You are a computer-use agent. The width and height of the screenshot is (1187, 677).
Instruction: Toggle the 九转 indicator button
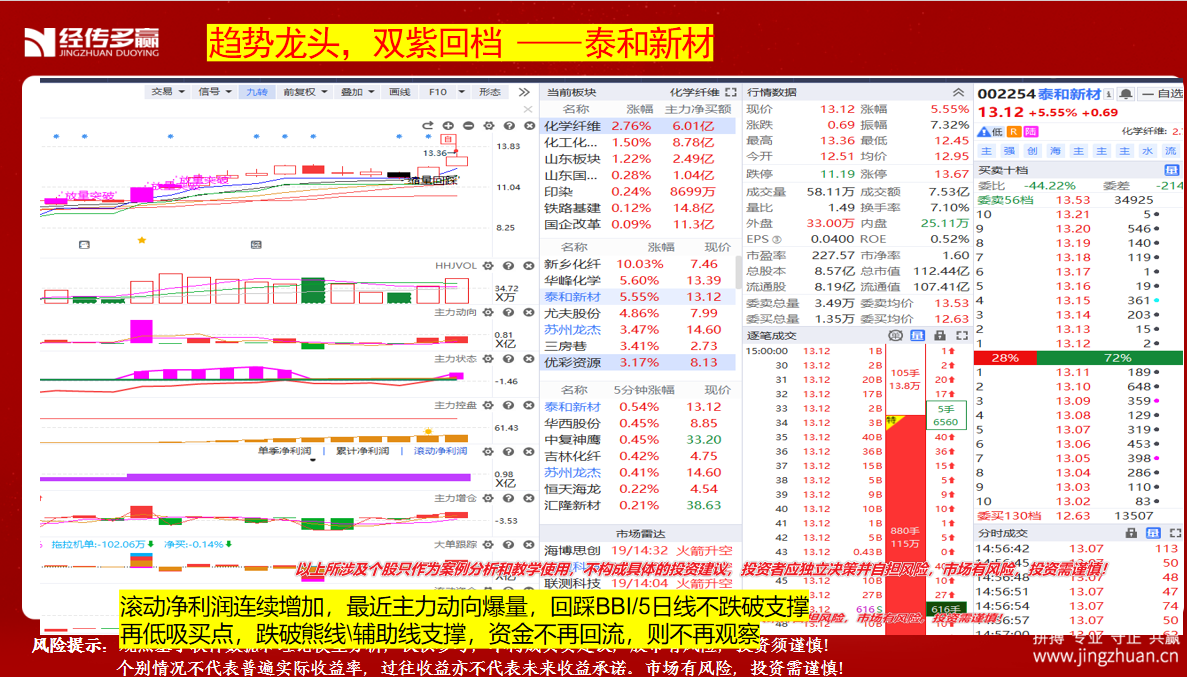click(256, 92)
